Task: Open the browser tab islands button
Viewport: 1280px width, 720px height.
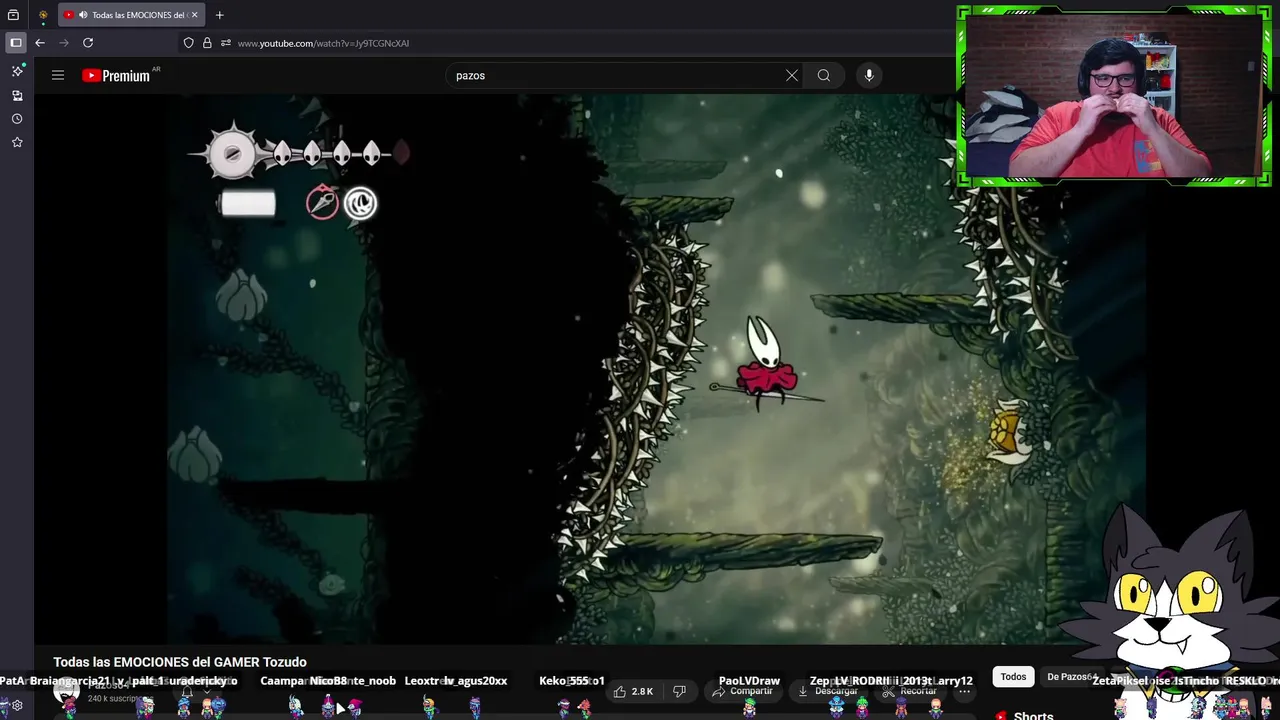Action: point(14,15)
